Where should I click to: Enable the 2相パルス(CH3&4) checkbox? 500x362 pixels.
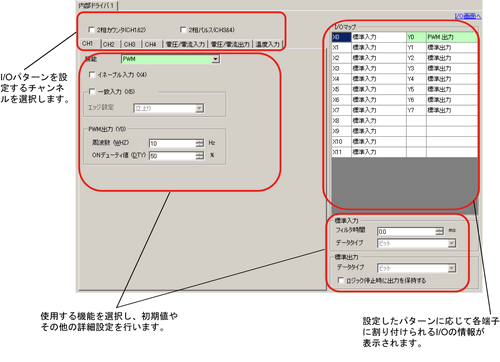(183, 30)
